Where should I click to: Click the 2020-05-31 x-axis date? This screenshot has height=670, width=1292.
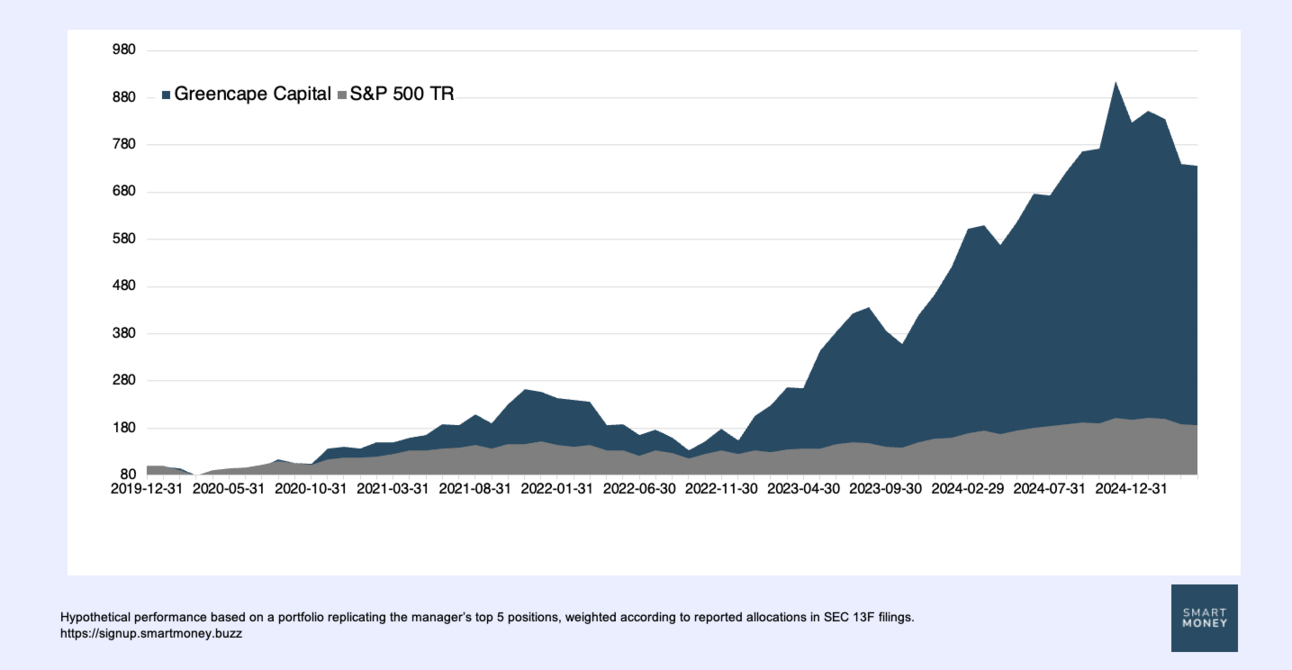(229, 489)
